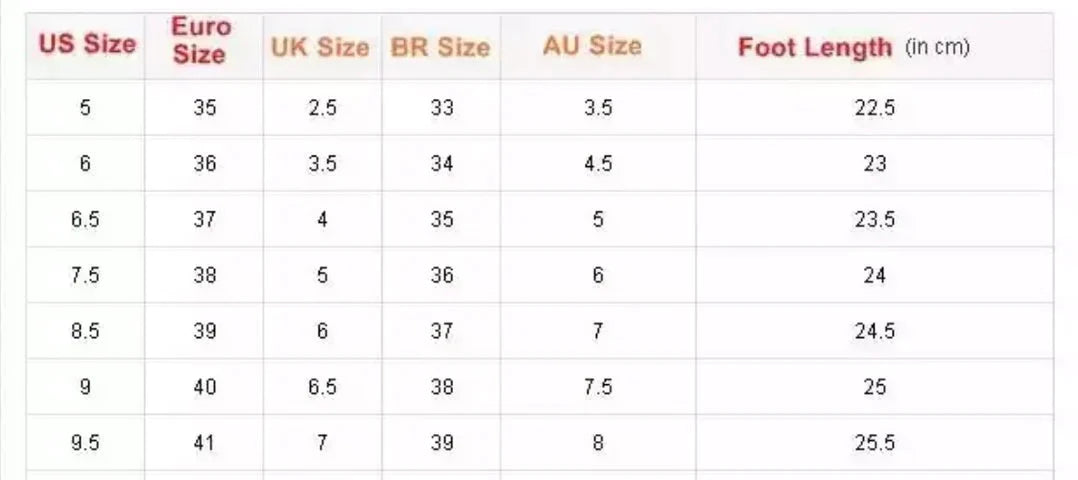The height and width of the screenshot is (480, 1078).
Task: Click foot length 24 cell
Action: (874, 276)
